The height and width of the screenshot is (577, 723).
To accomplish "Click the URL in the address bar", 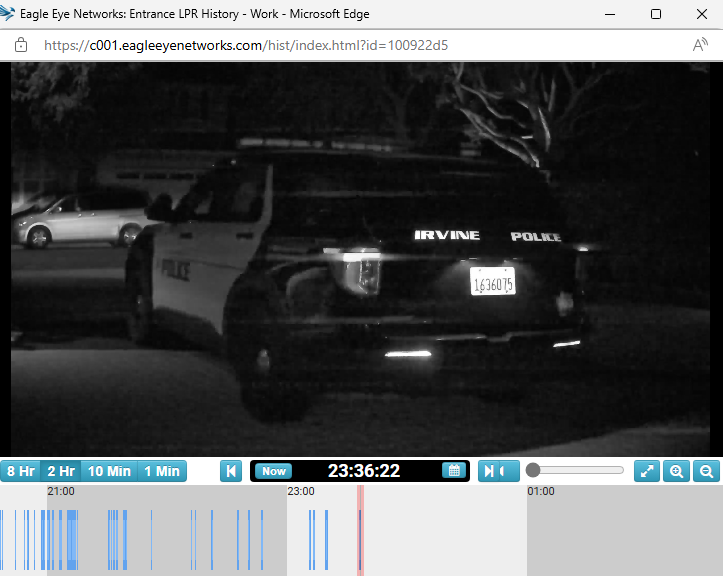I will coord(246,45).
